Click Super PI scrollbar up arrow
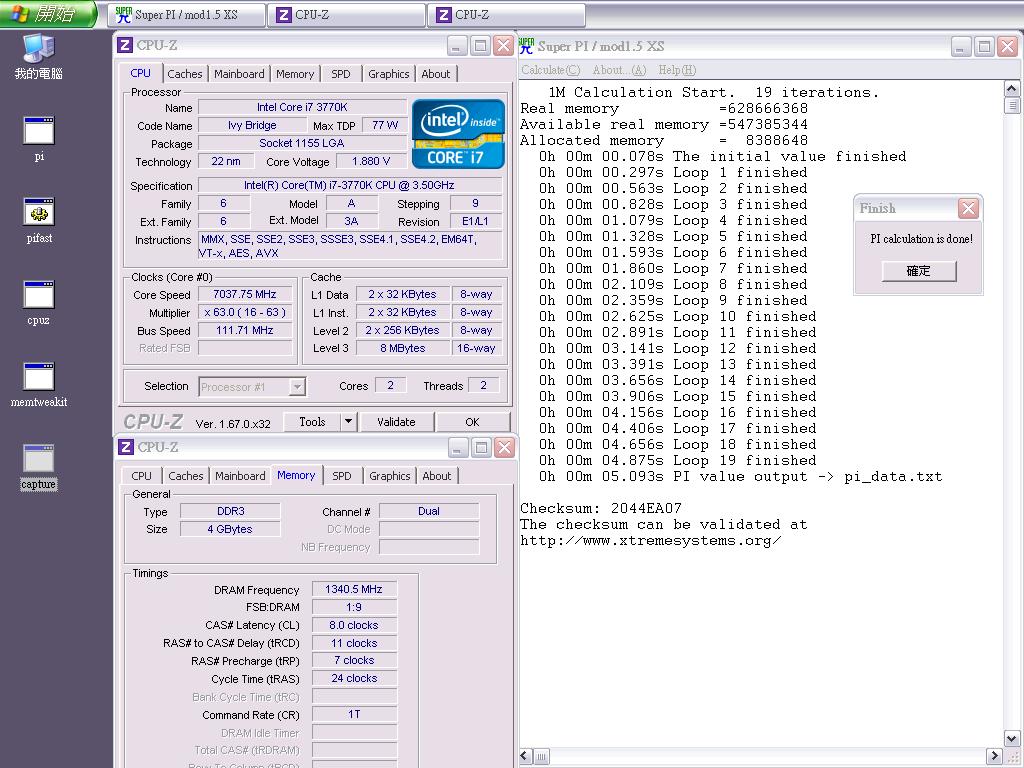1024x768 pixels. [1012, 89]
